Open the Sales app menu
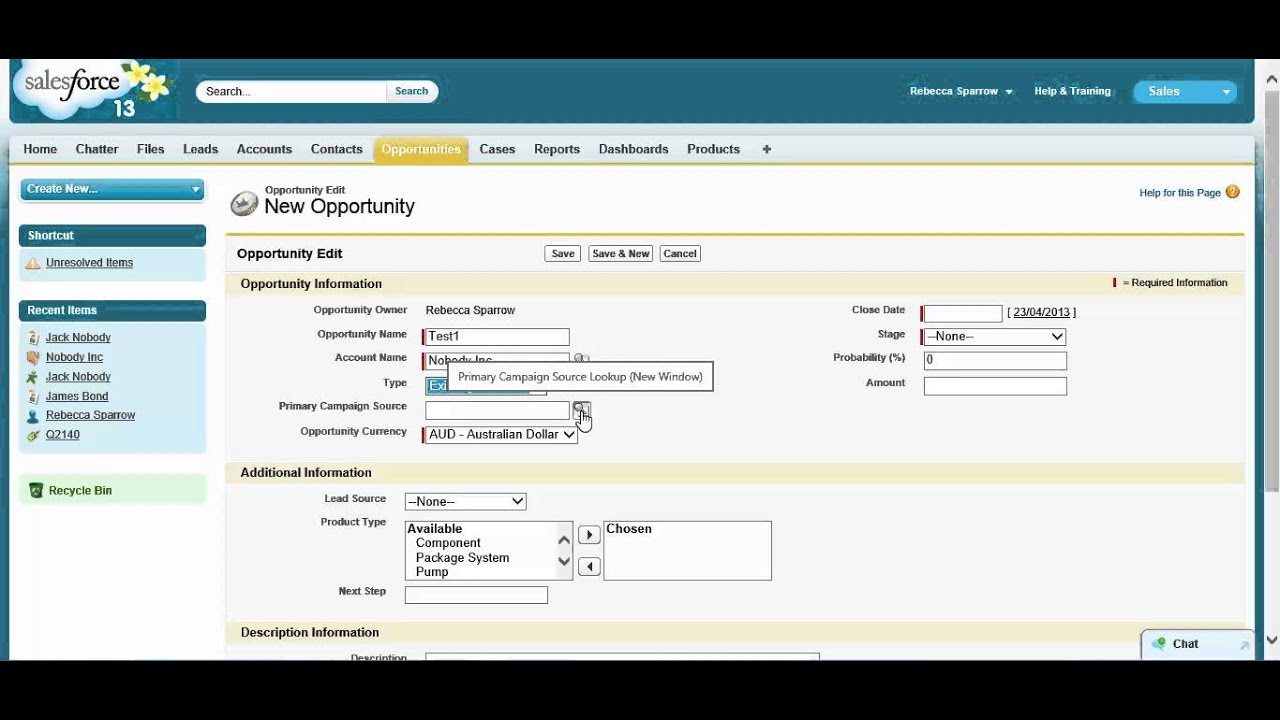Viewport: 1280px width, 720px height. tap(1185, 91)
